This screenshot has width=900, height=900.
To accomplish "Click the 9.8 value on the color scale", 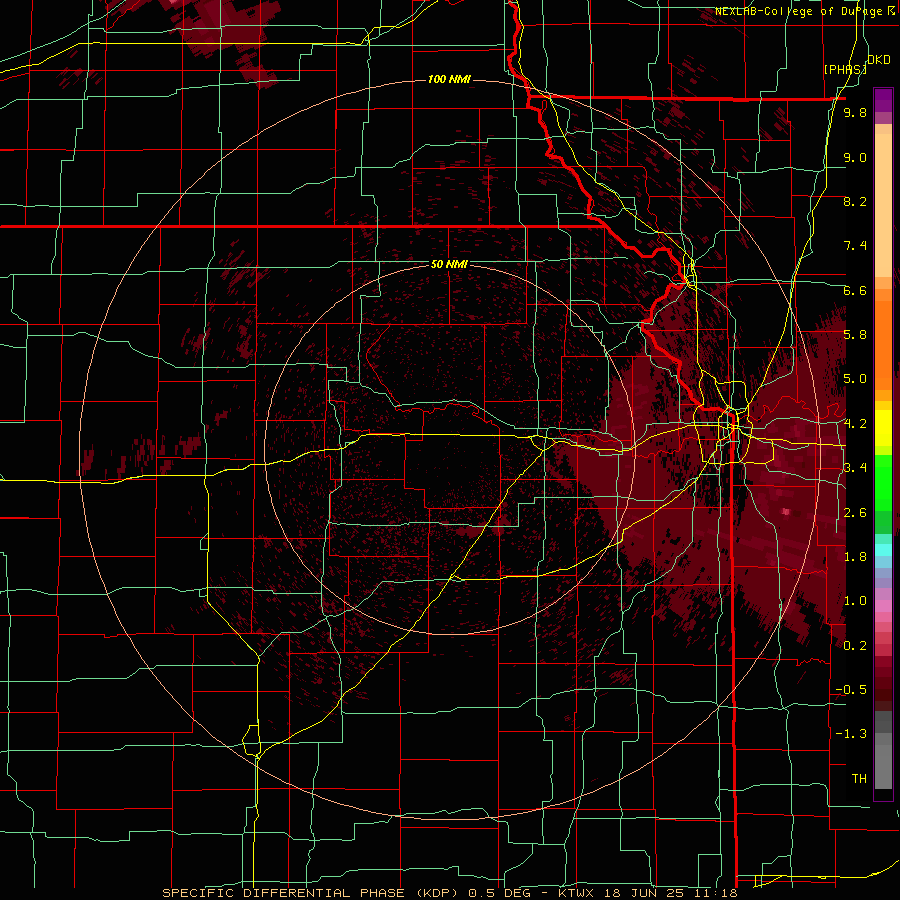I will (855, 113).
